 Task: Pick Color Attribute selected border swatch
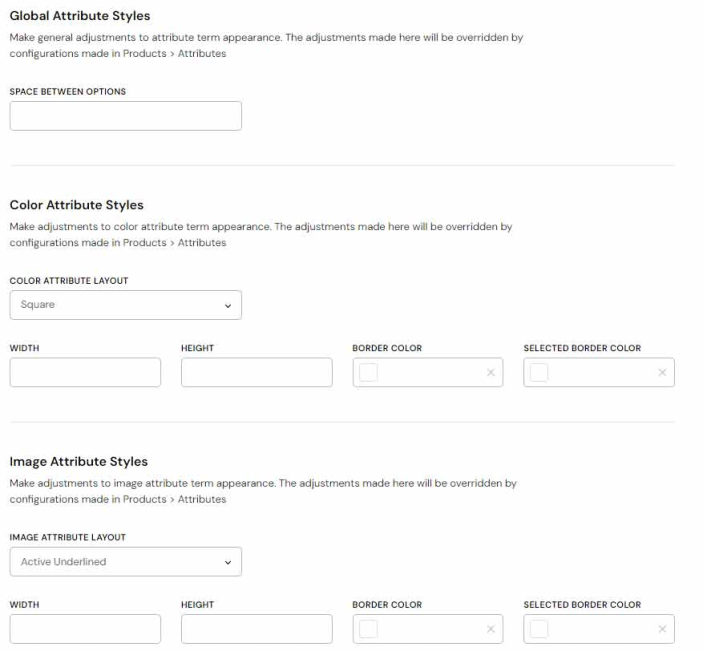tap(539, 373)
